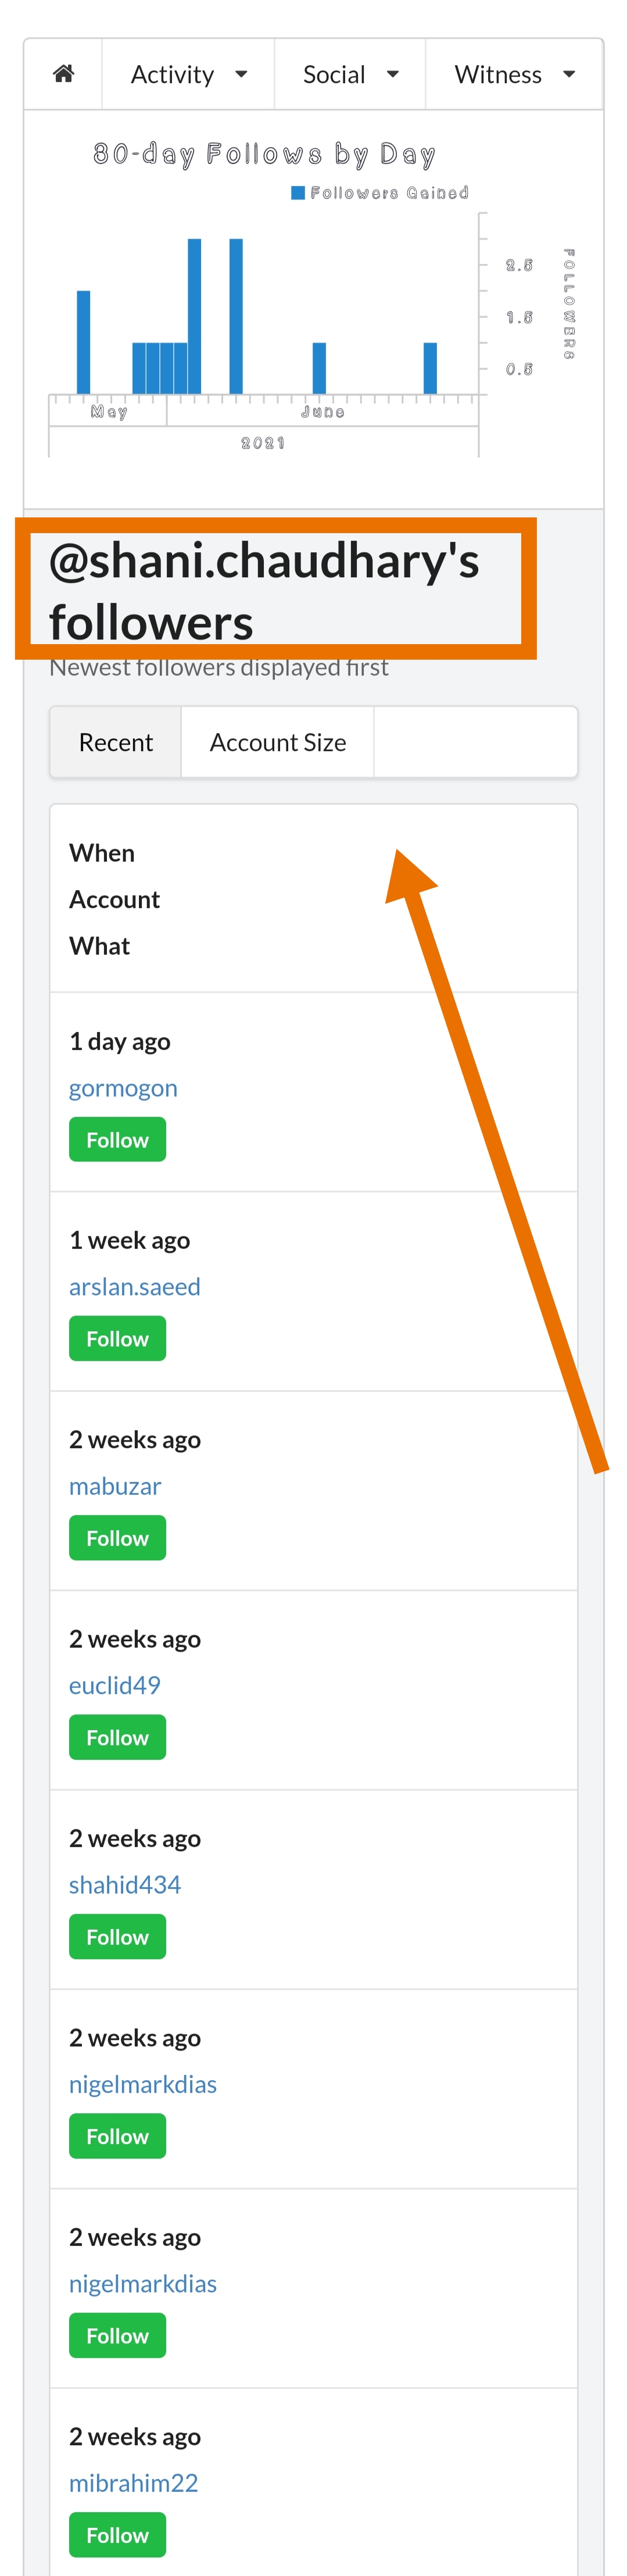Expand the Social dropdown menu
This screenshot has height=2576, width=627.
[x=350, y=74]
